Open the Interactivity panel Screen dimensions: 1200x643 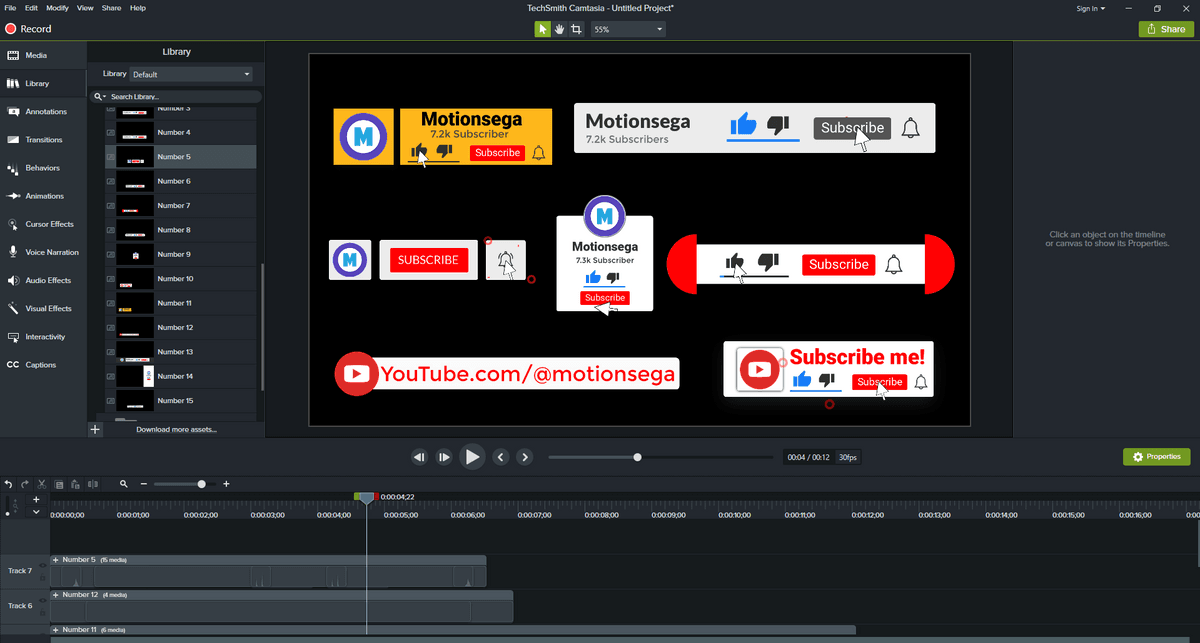pos(43,337)
